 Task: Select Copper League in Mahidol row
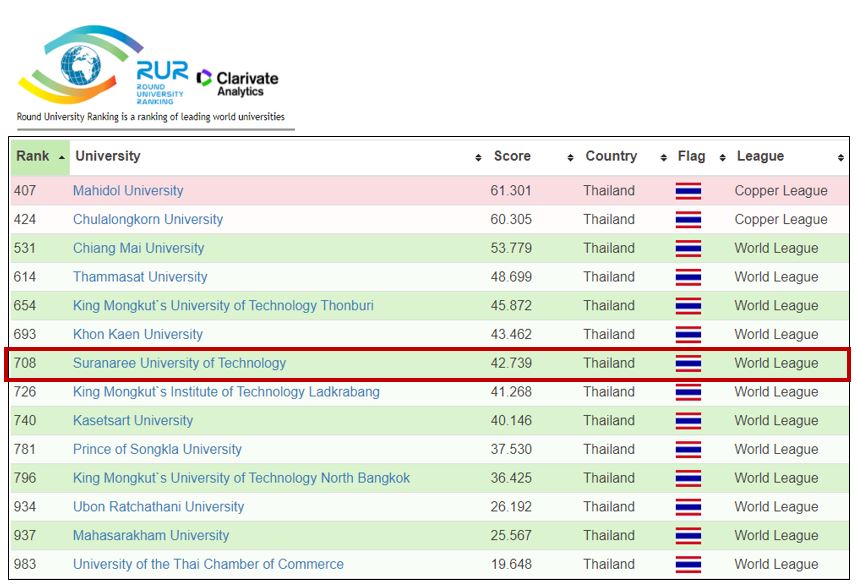click(781, 191)
